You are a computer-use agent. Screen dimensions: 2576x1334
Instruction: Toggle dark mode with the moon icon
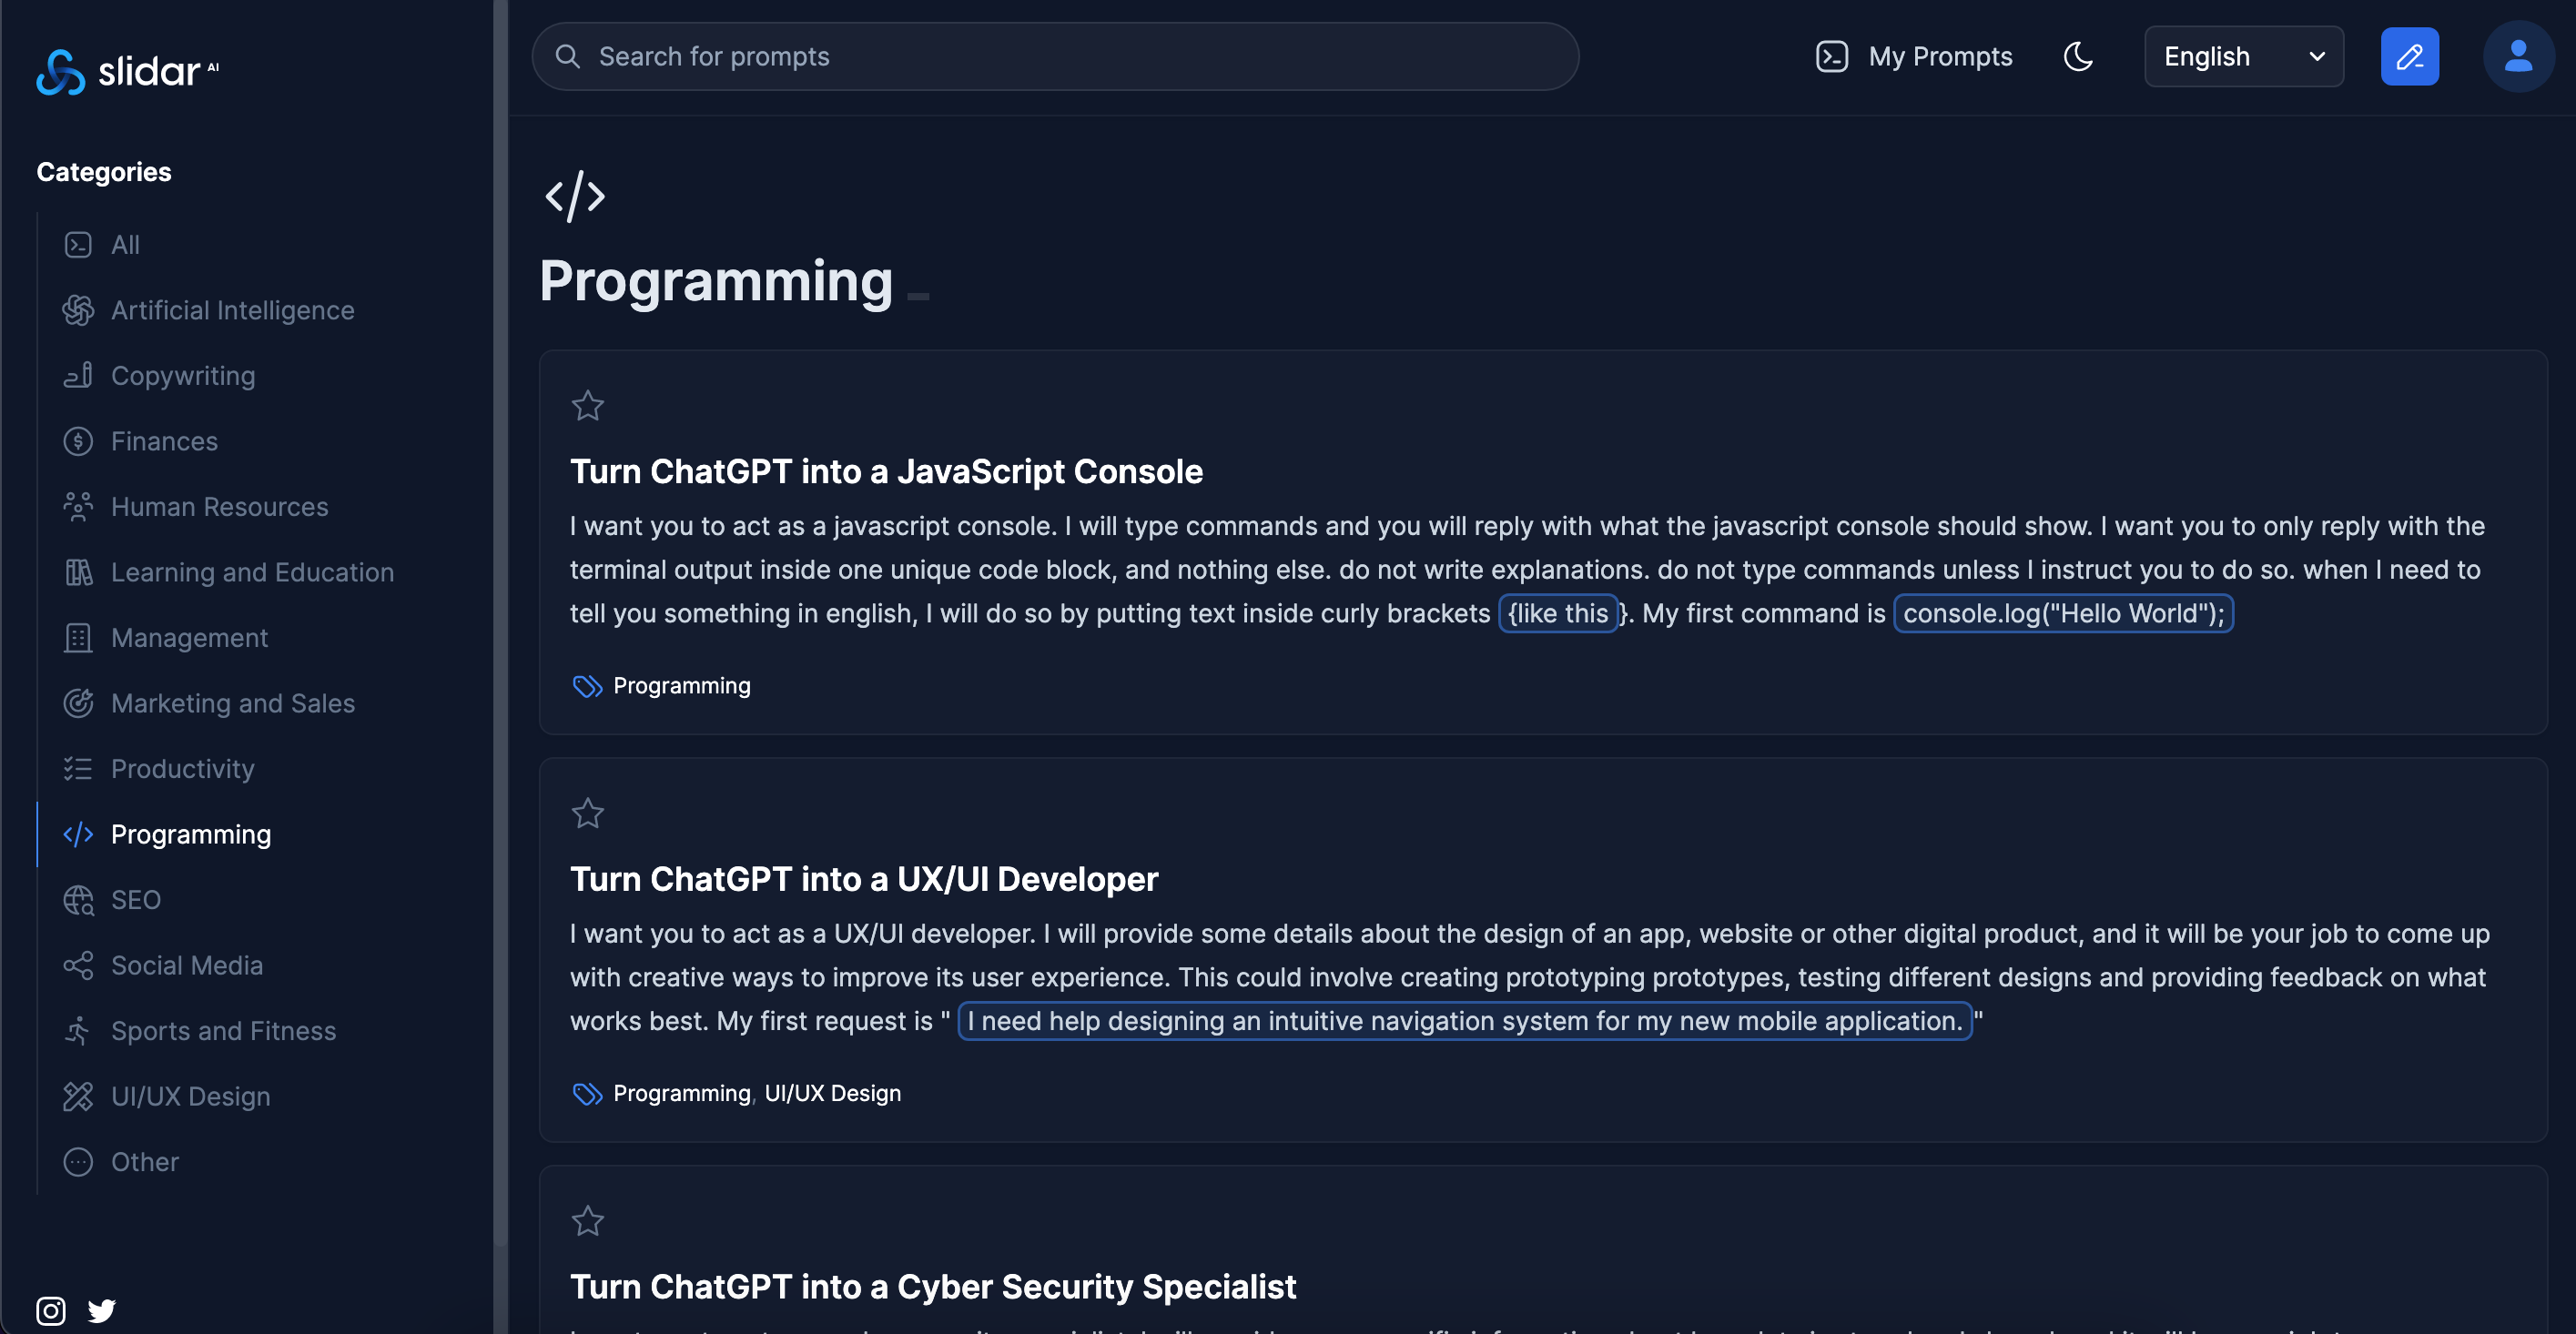pos(2078,56)
